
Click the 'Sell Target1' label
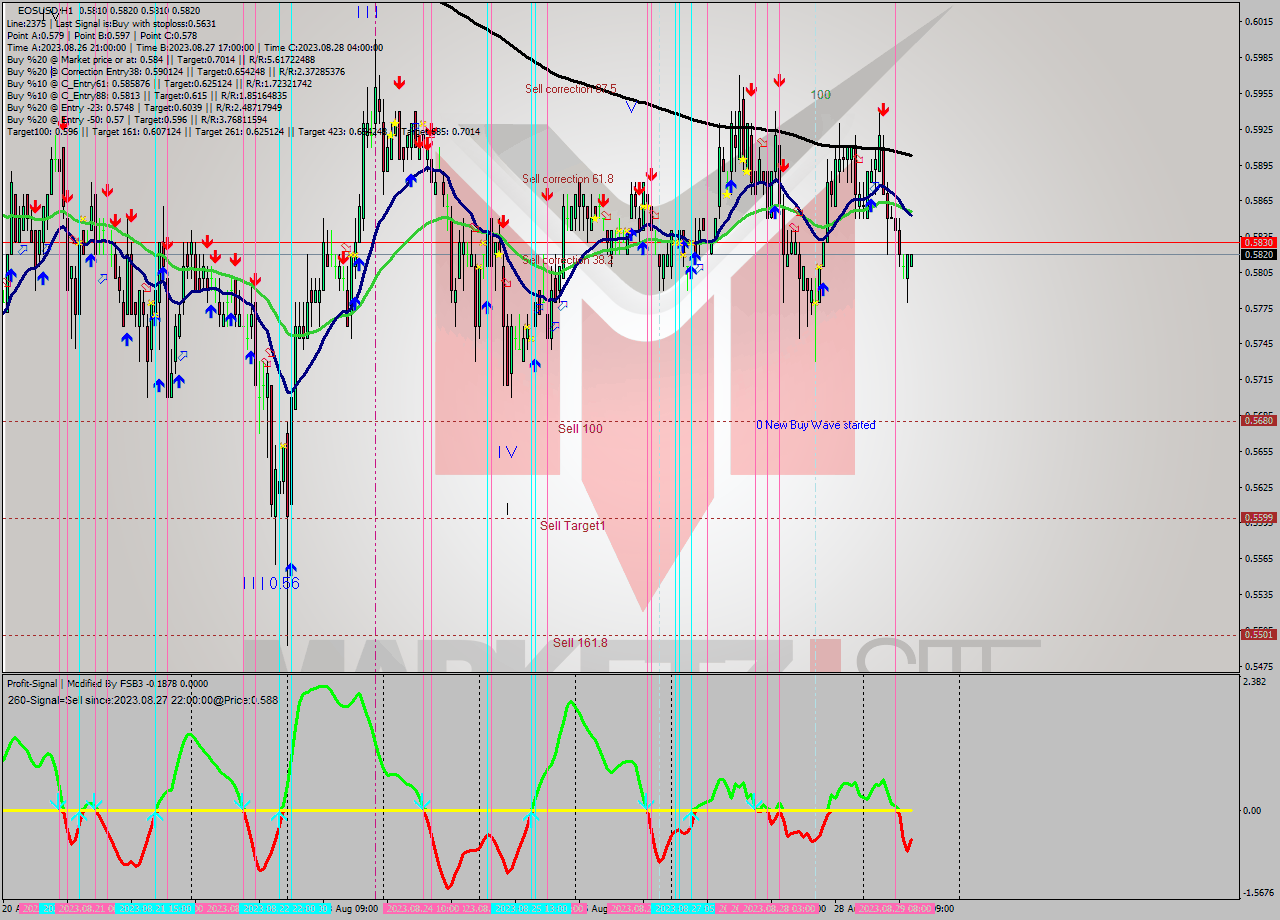(x=573, y=525)
